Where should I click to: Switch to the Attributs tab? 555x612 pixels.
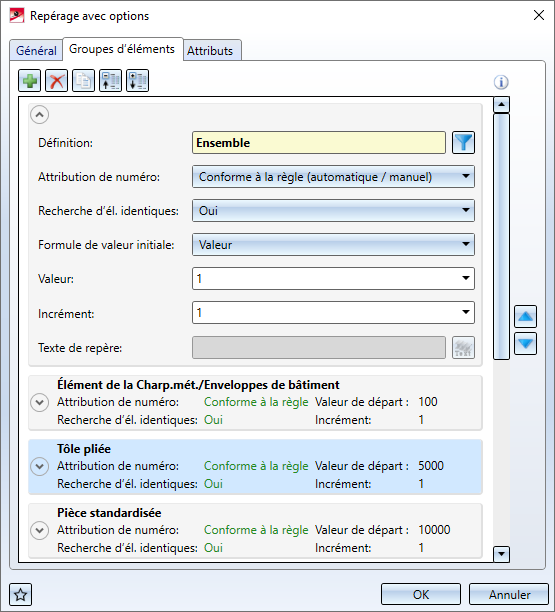[x=210, y=51]
